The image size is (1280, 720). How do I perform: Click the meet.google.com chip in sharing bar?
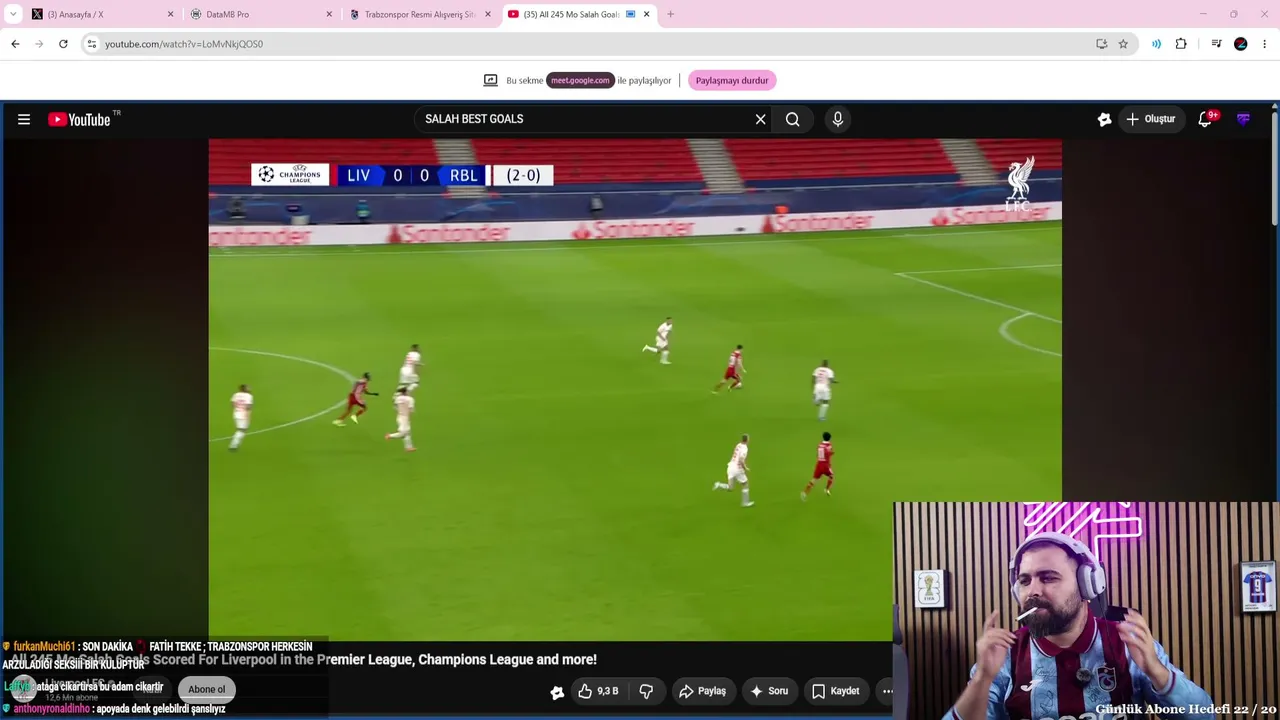[x=580, y=80]
